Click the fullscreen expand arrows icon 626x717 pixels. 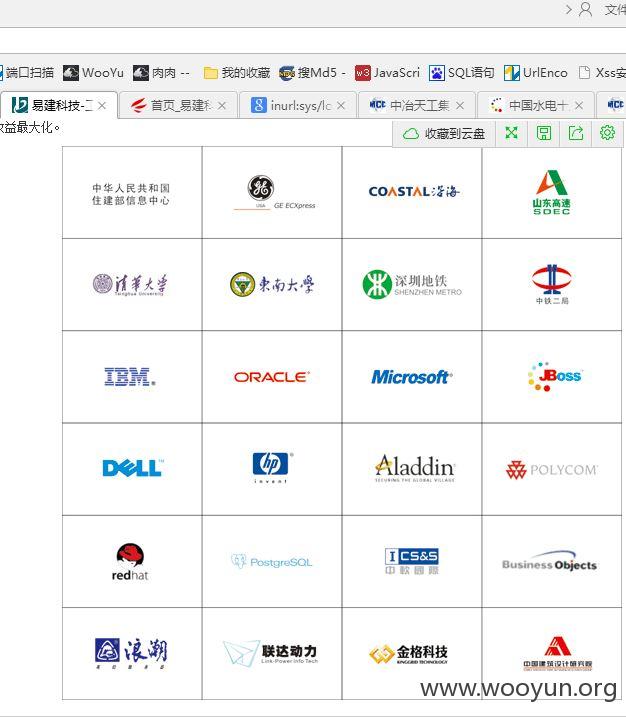pyautogui.click(x=511, y=133)
